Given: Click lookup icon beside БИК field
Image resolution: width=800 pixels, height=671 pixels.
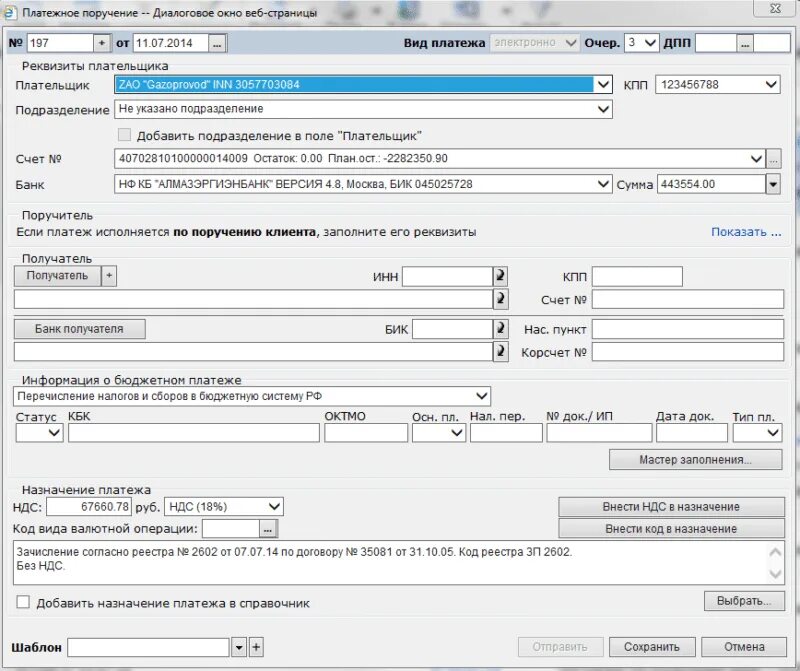Looking at the screenshot, I should (x=501, y=329).
